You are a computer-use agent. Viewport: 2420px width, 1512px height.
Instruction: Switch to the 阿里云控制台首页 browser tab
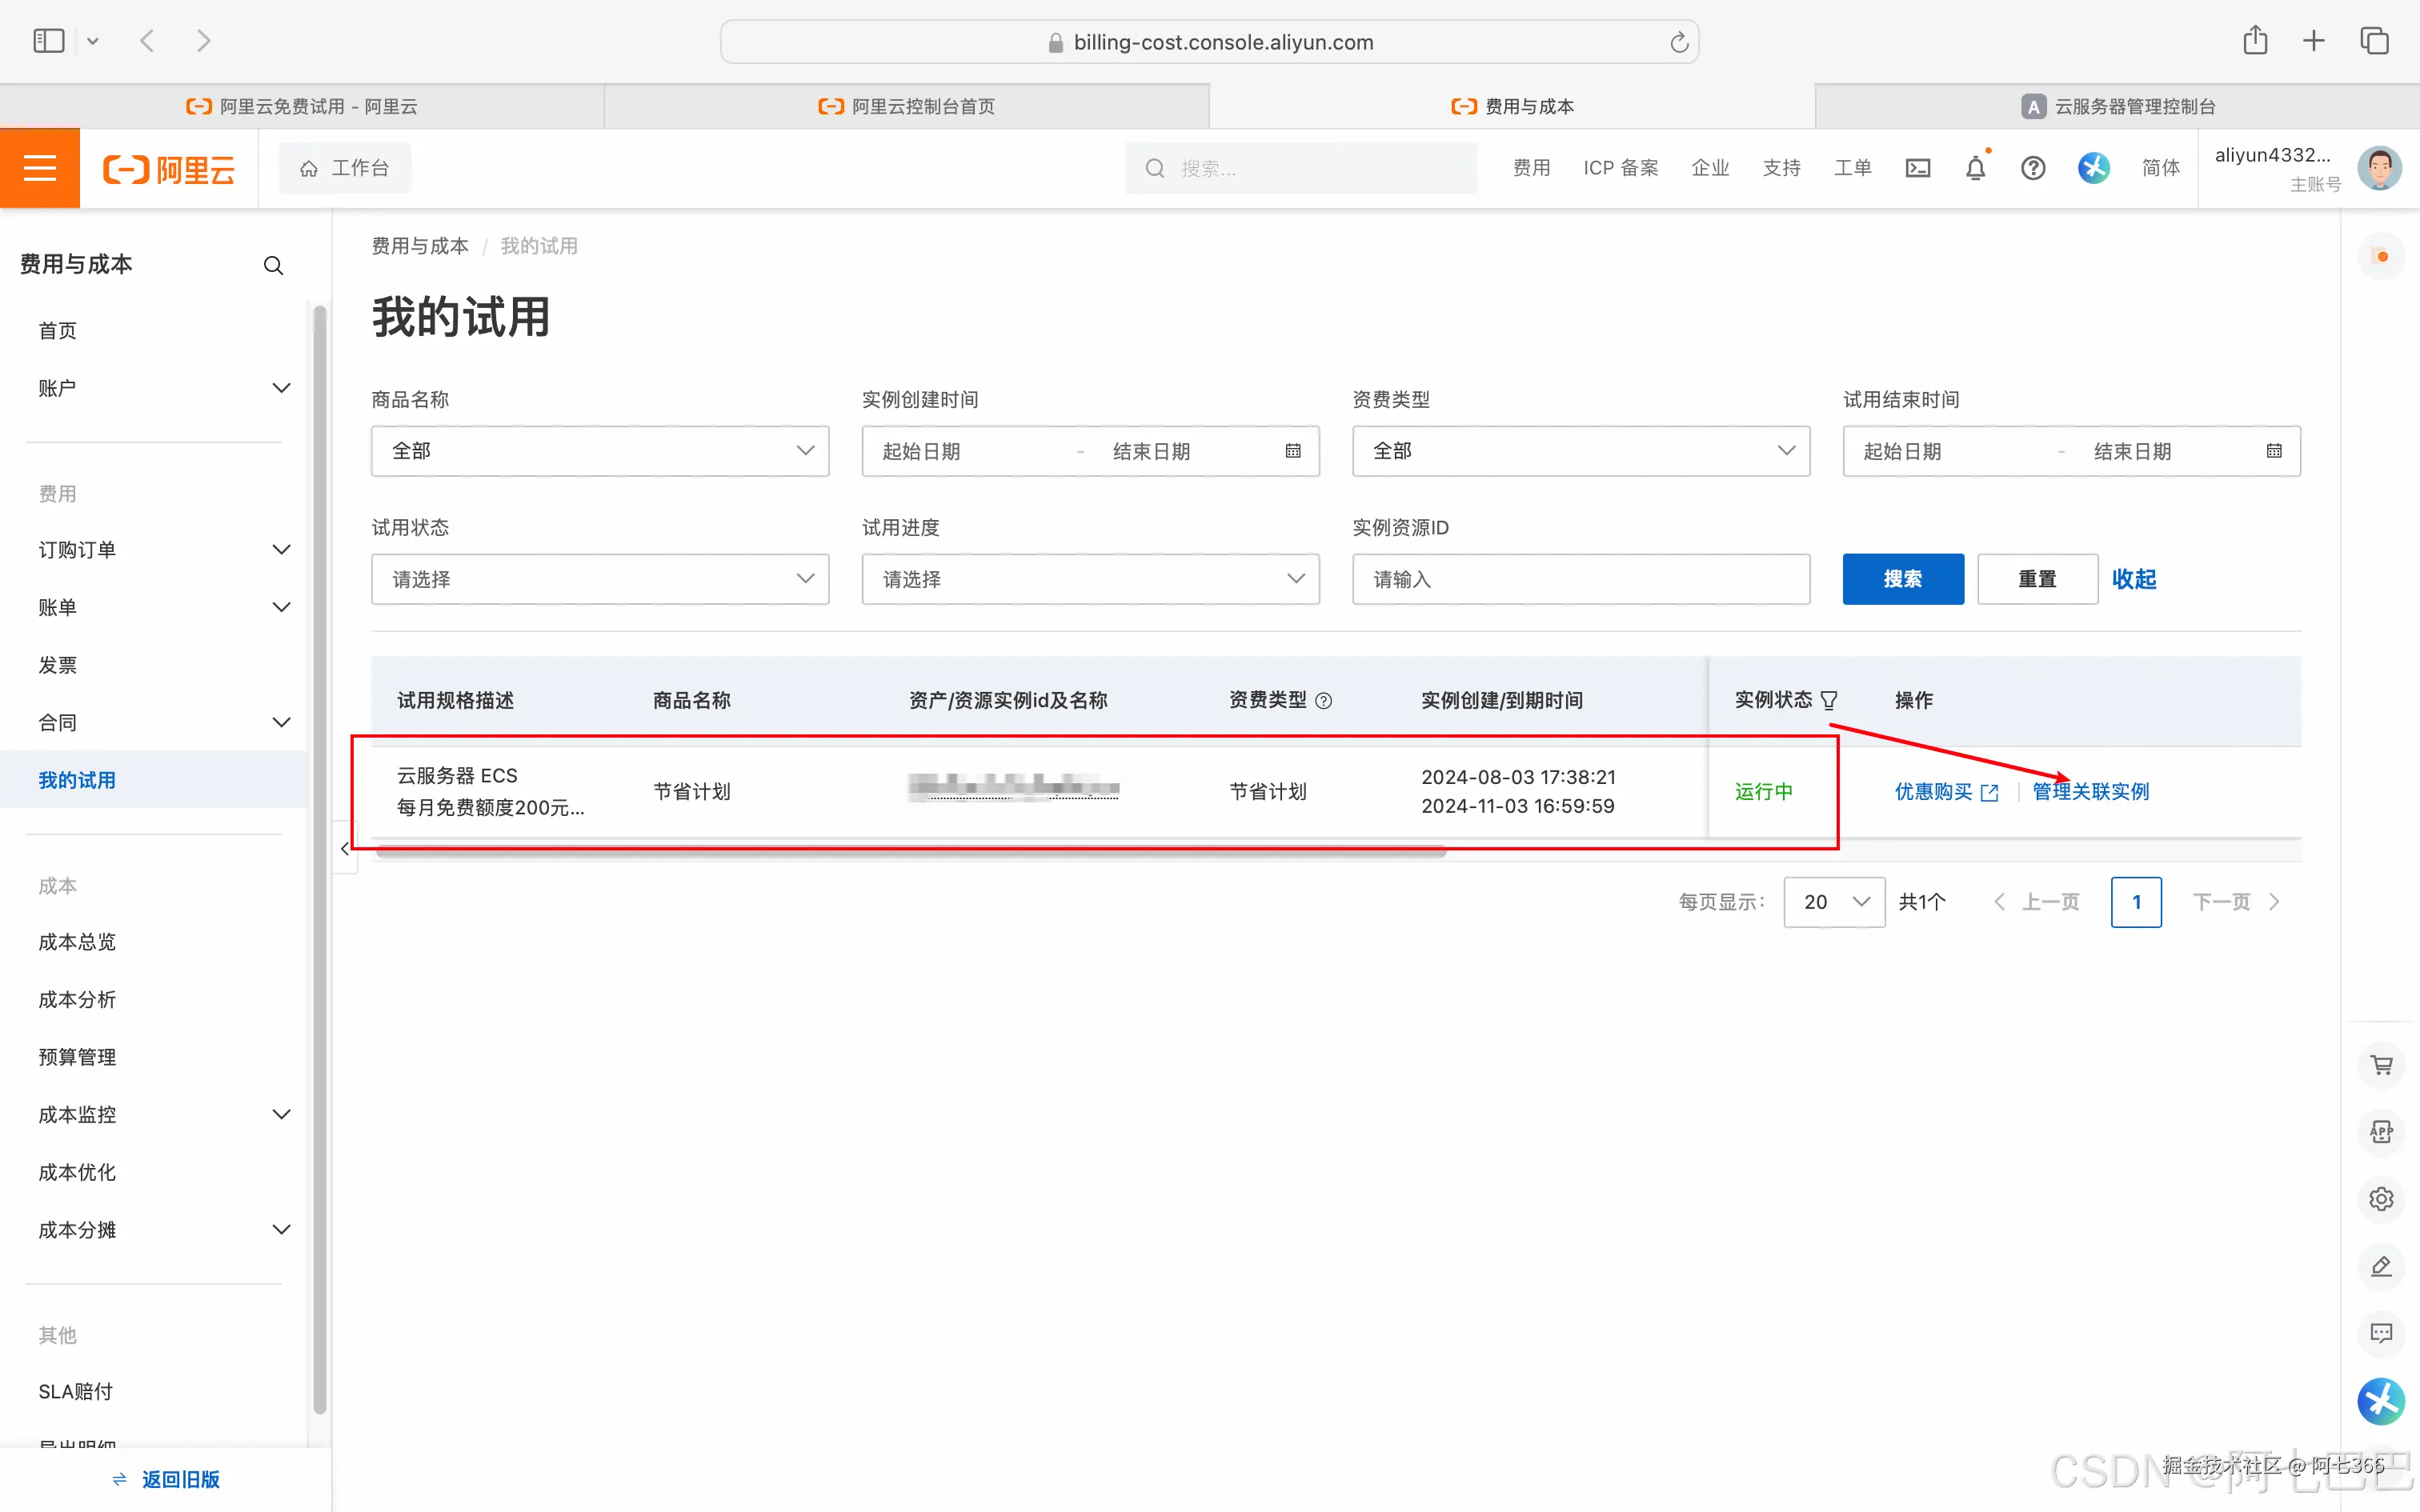click(906, 105)
